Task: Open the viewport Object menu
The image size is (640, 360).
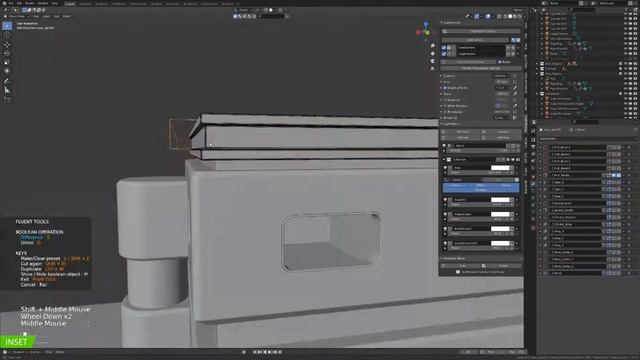Action: pos(67,16)
